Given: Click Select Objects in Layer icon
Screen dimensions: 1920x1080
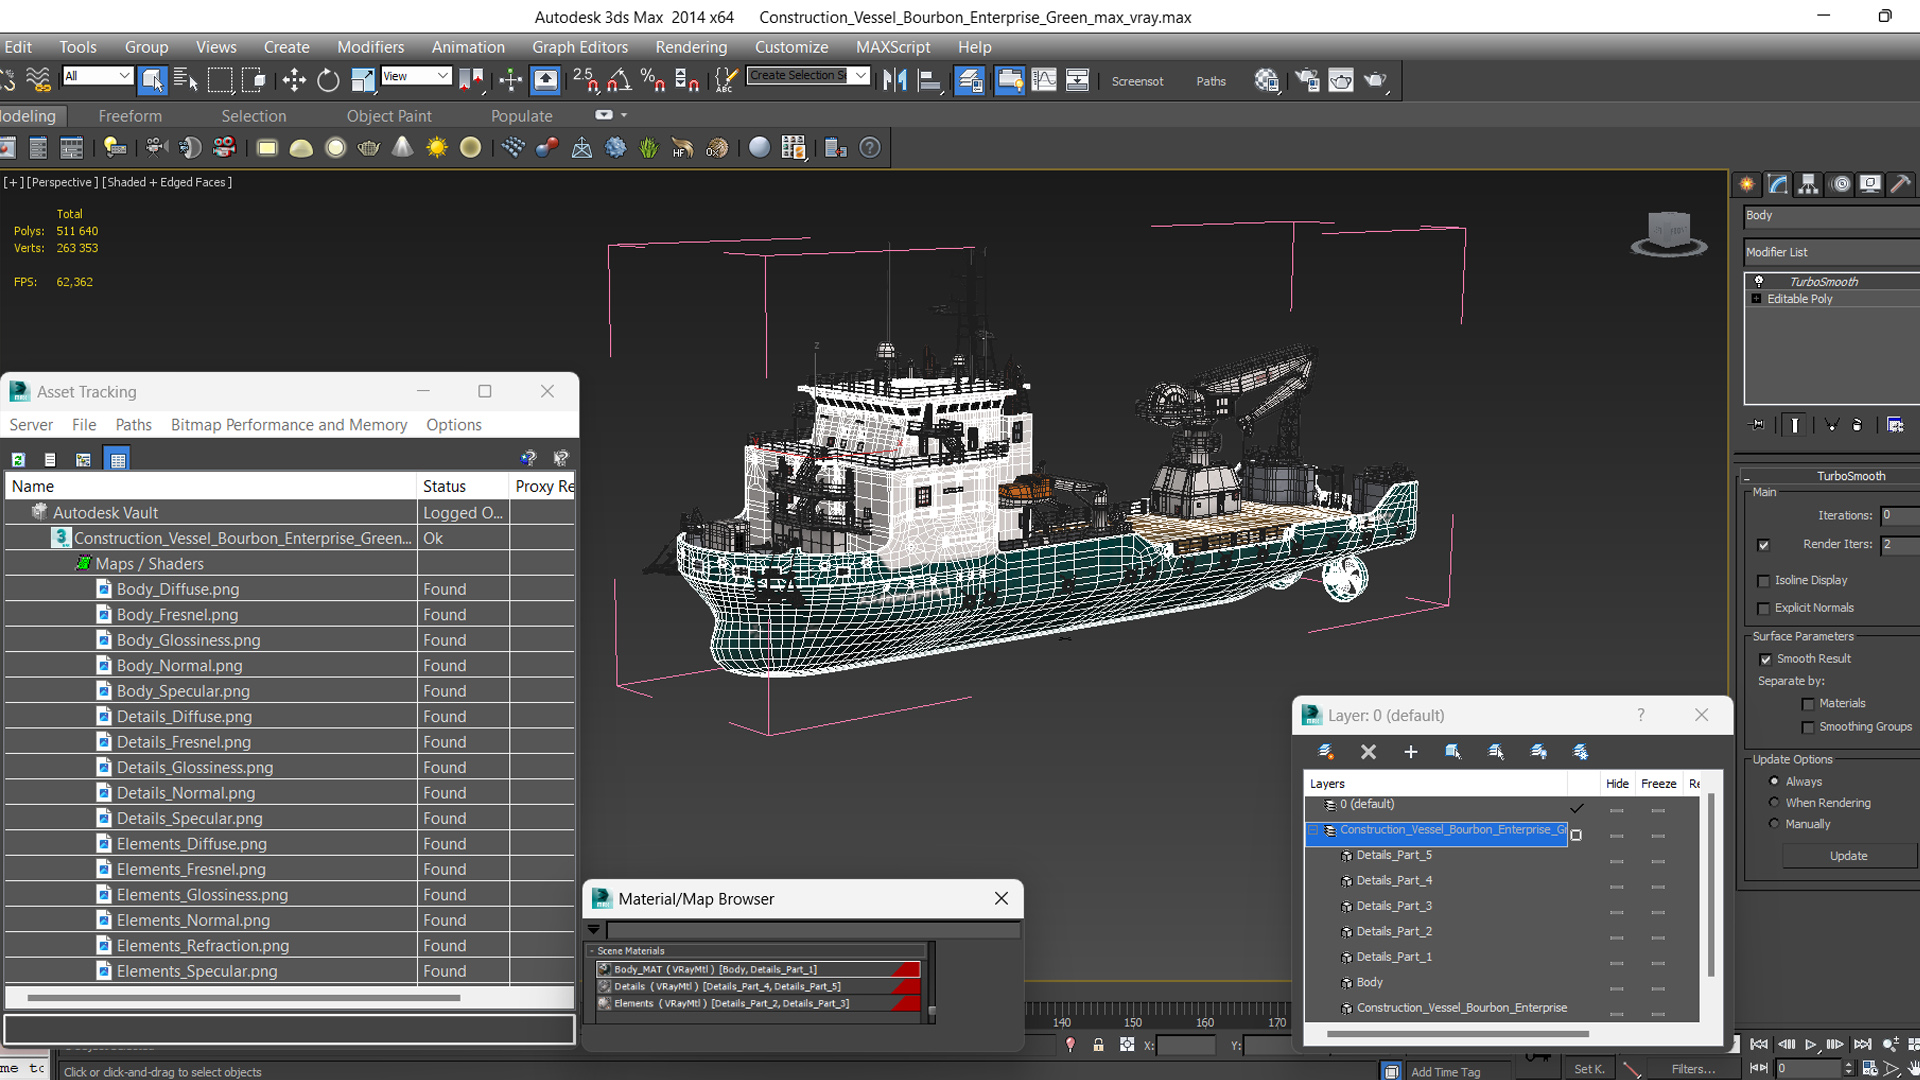Looking at the screenshot, I should pos(1453,752).
